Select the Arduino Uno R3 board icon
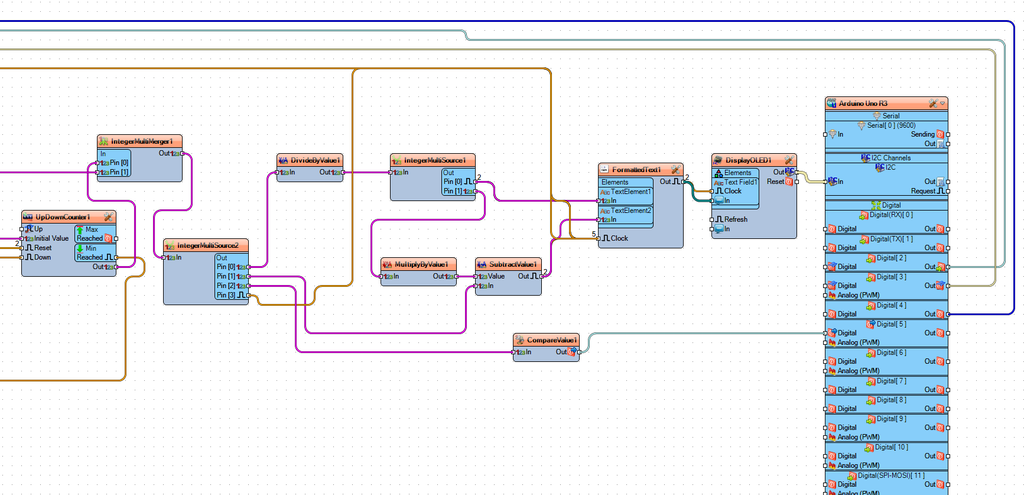This screenshot has width=1024, height=495. click(832, 103)
